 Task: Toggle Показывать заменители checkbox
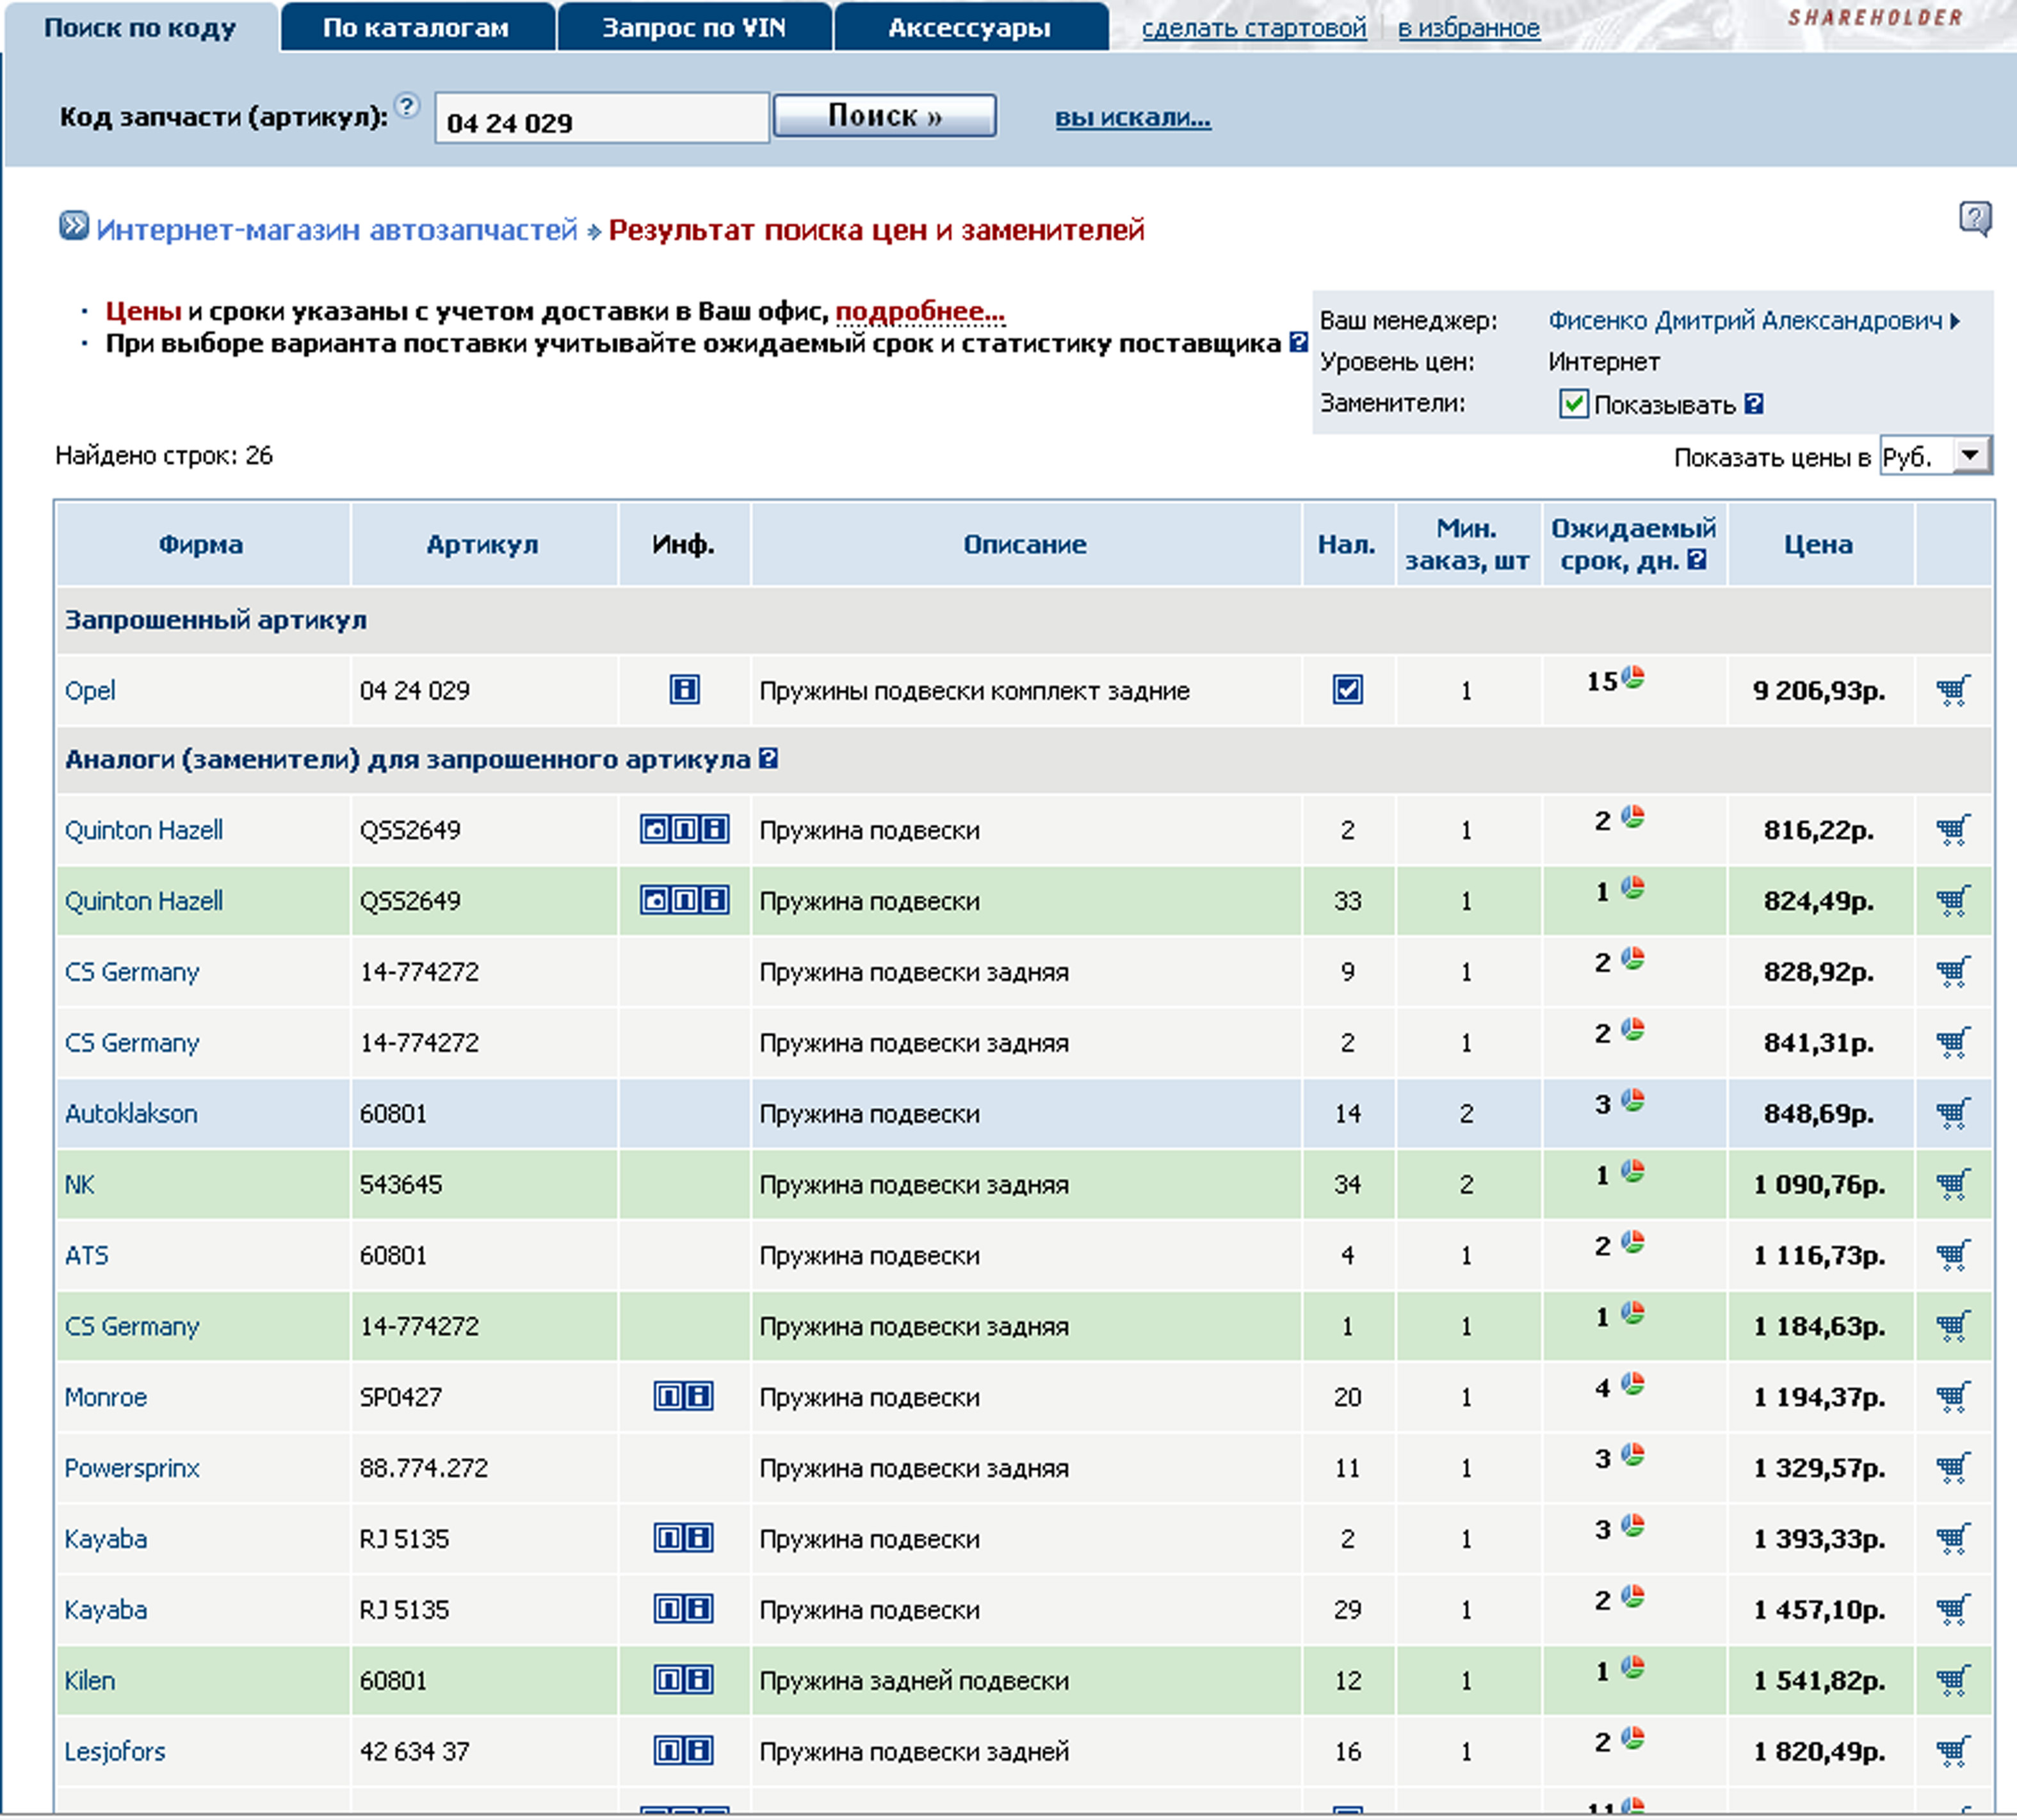pos(1573,404)
